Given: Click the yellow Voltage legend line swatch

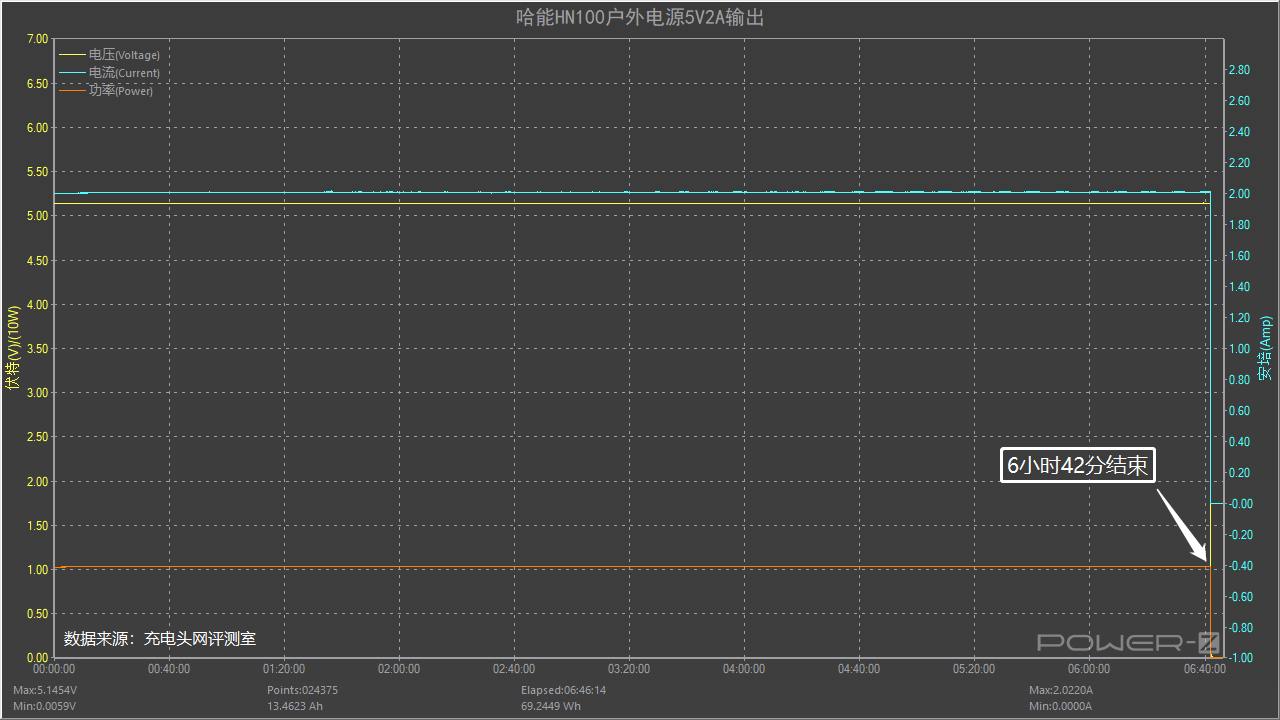Looking at the screenshot, I should click(72, 55).
